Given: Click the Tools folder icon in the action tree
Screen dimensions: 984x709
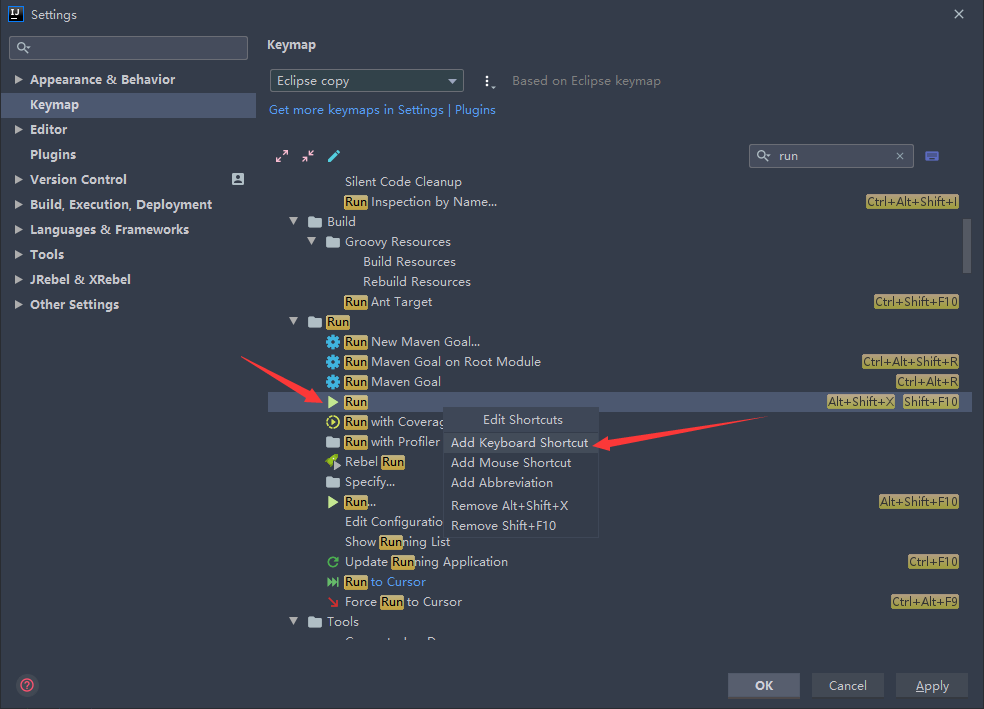Looking at the screenshot, I should pos(315,622).
